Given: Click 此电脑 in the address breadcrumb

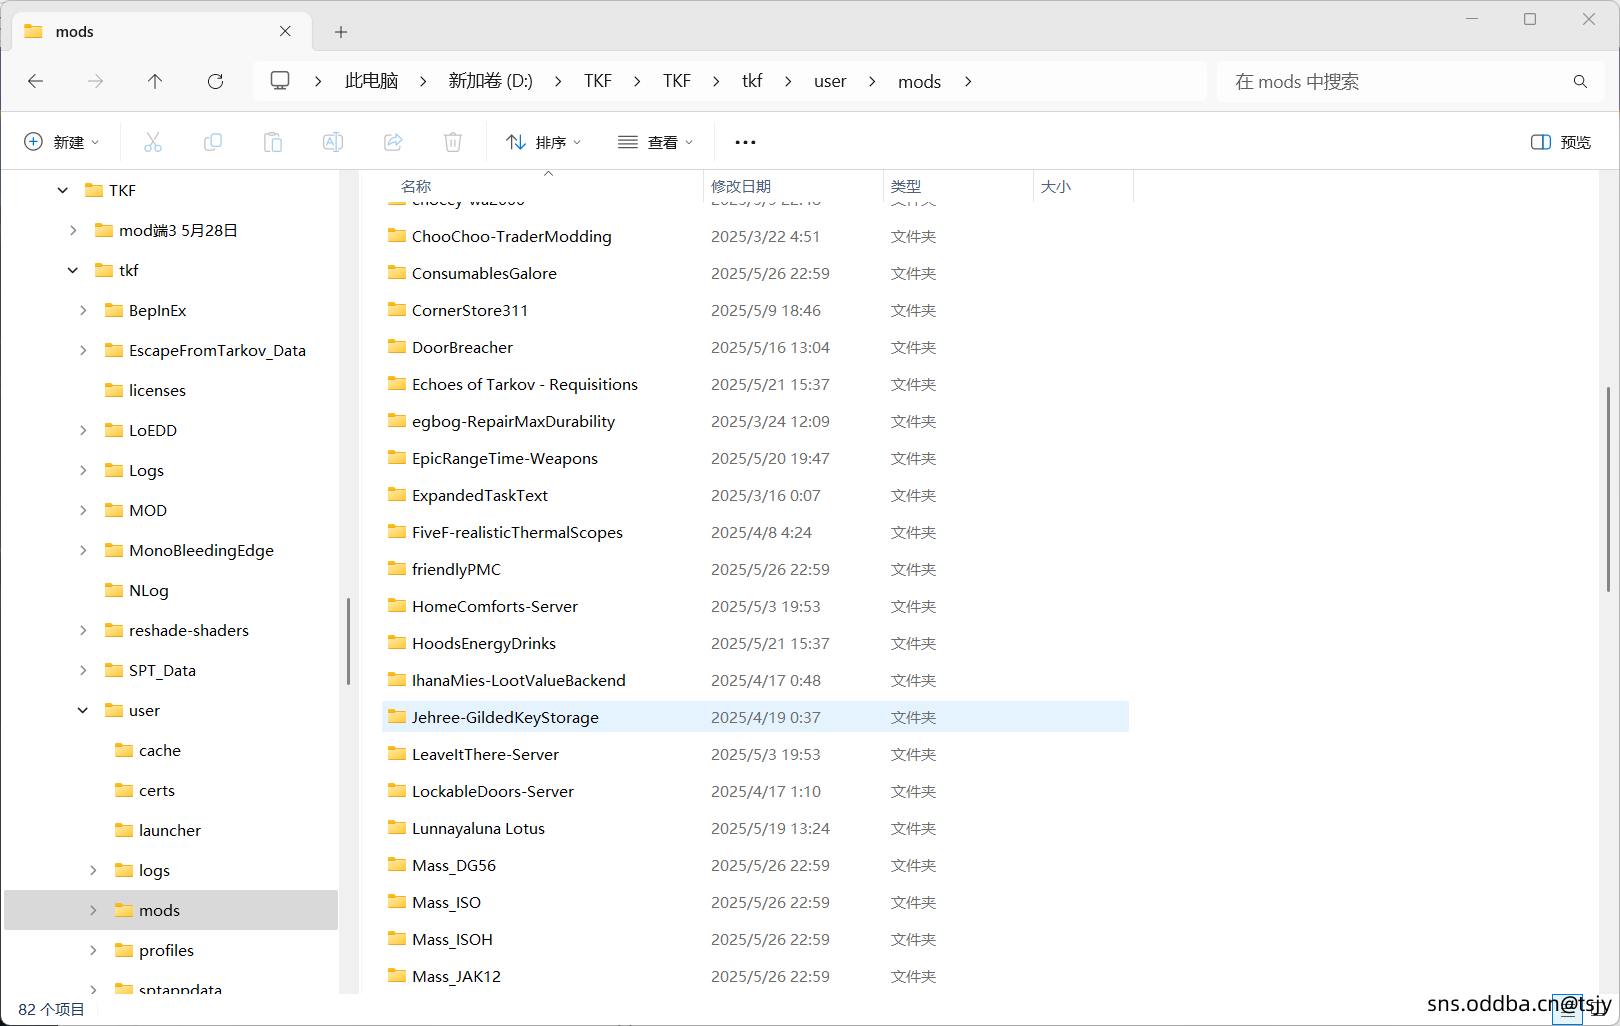Looking at the screenshot, I should [x=371, y=81].
